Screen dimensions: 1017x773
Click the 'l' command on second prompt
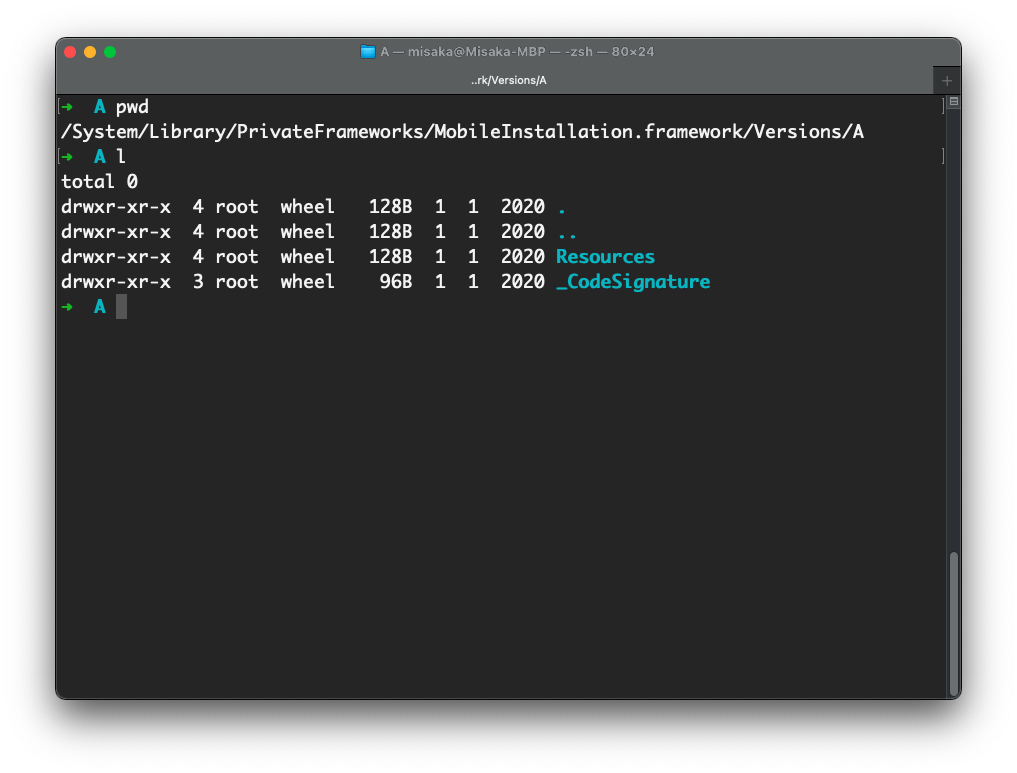click(121, 156)
